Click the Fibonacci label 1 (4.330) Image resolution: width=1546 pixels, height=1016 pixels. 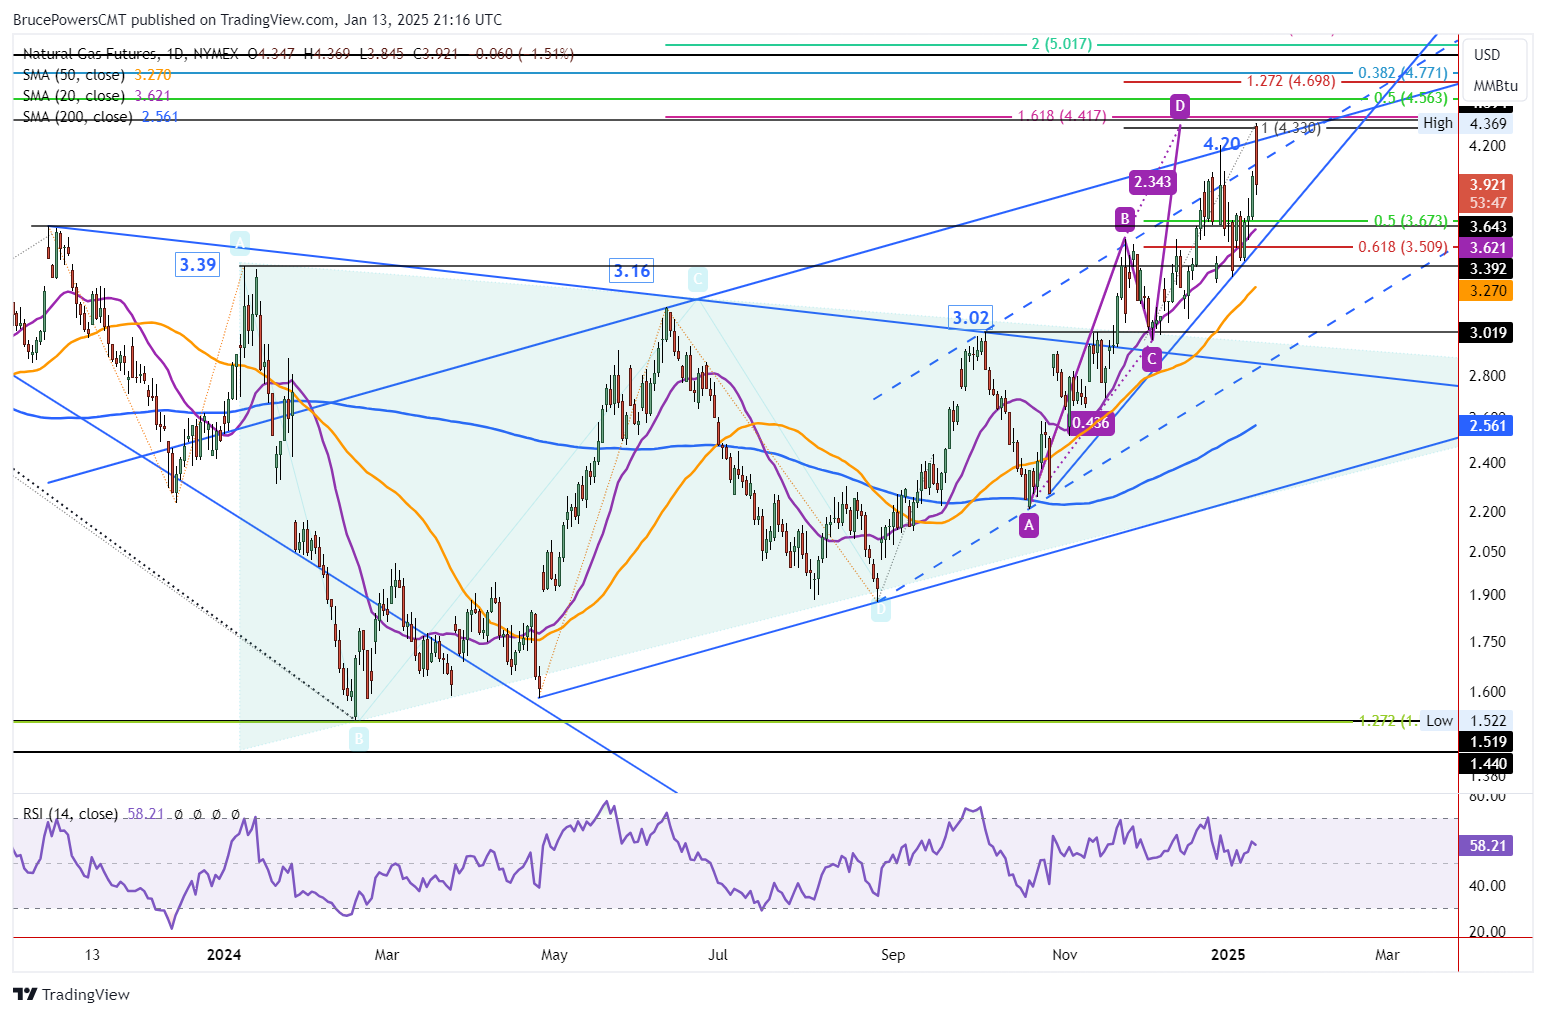[1291, 128]
